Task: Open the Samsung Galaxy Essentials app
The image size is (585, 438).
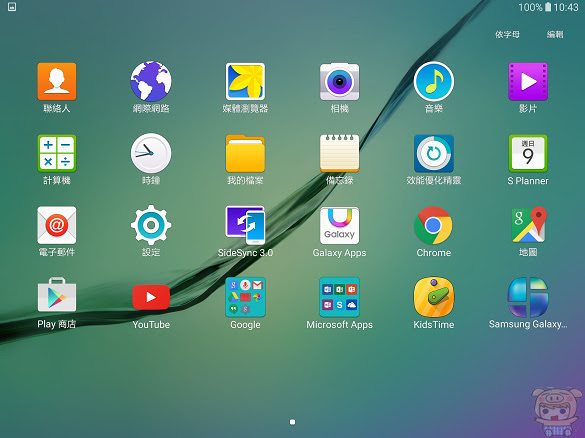Action: tap(528, 297)
